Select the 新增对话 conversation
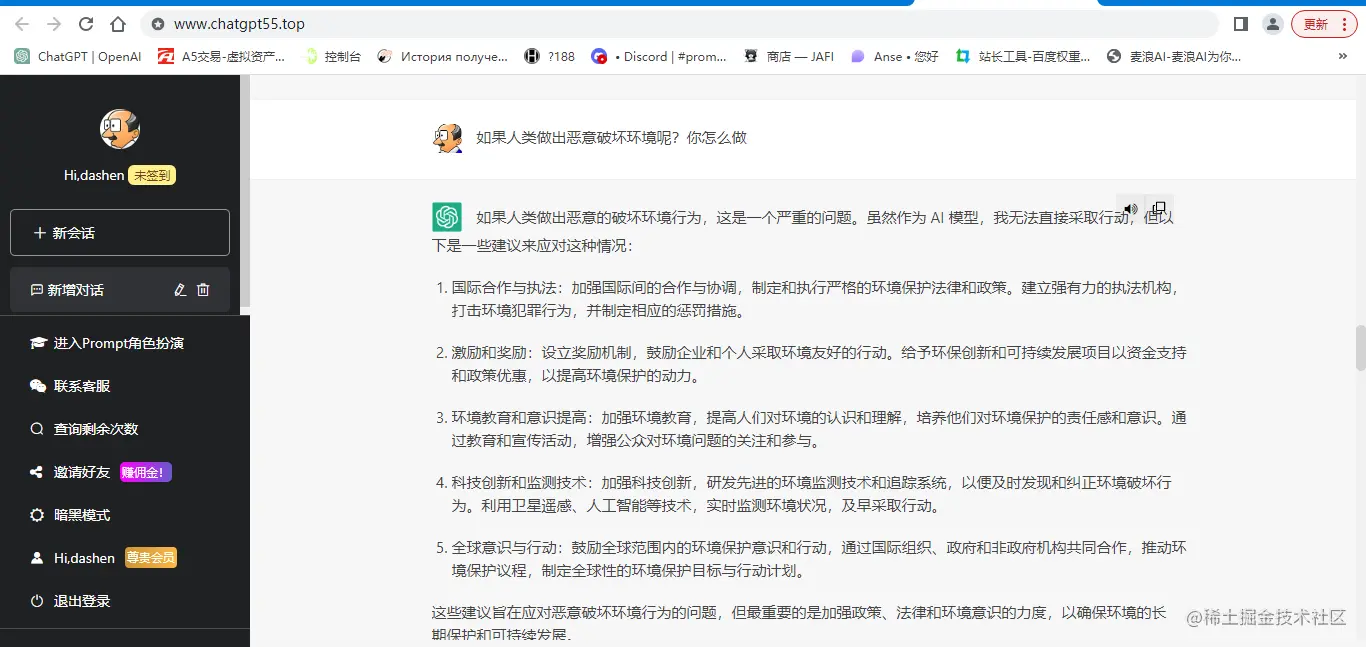1366x647 pixels. click(x=120, y=290)
